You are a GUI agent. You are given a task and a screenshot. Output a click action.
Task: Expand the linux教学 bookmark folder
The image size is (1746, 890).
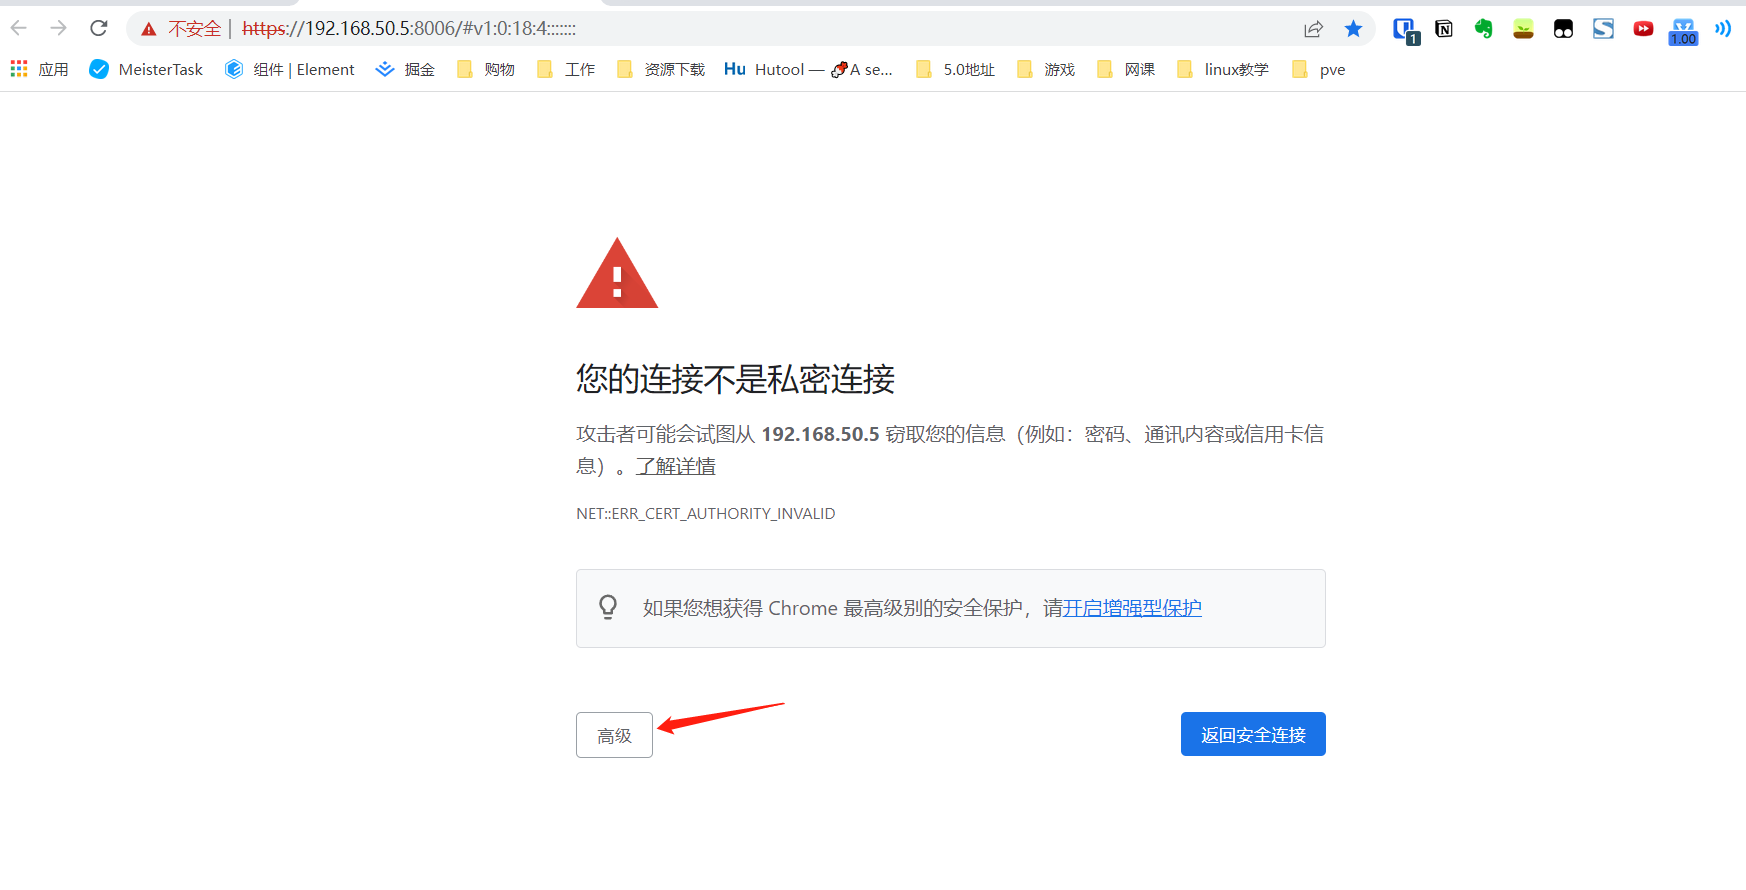[1223, 69]
